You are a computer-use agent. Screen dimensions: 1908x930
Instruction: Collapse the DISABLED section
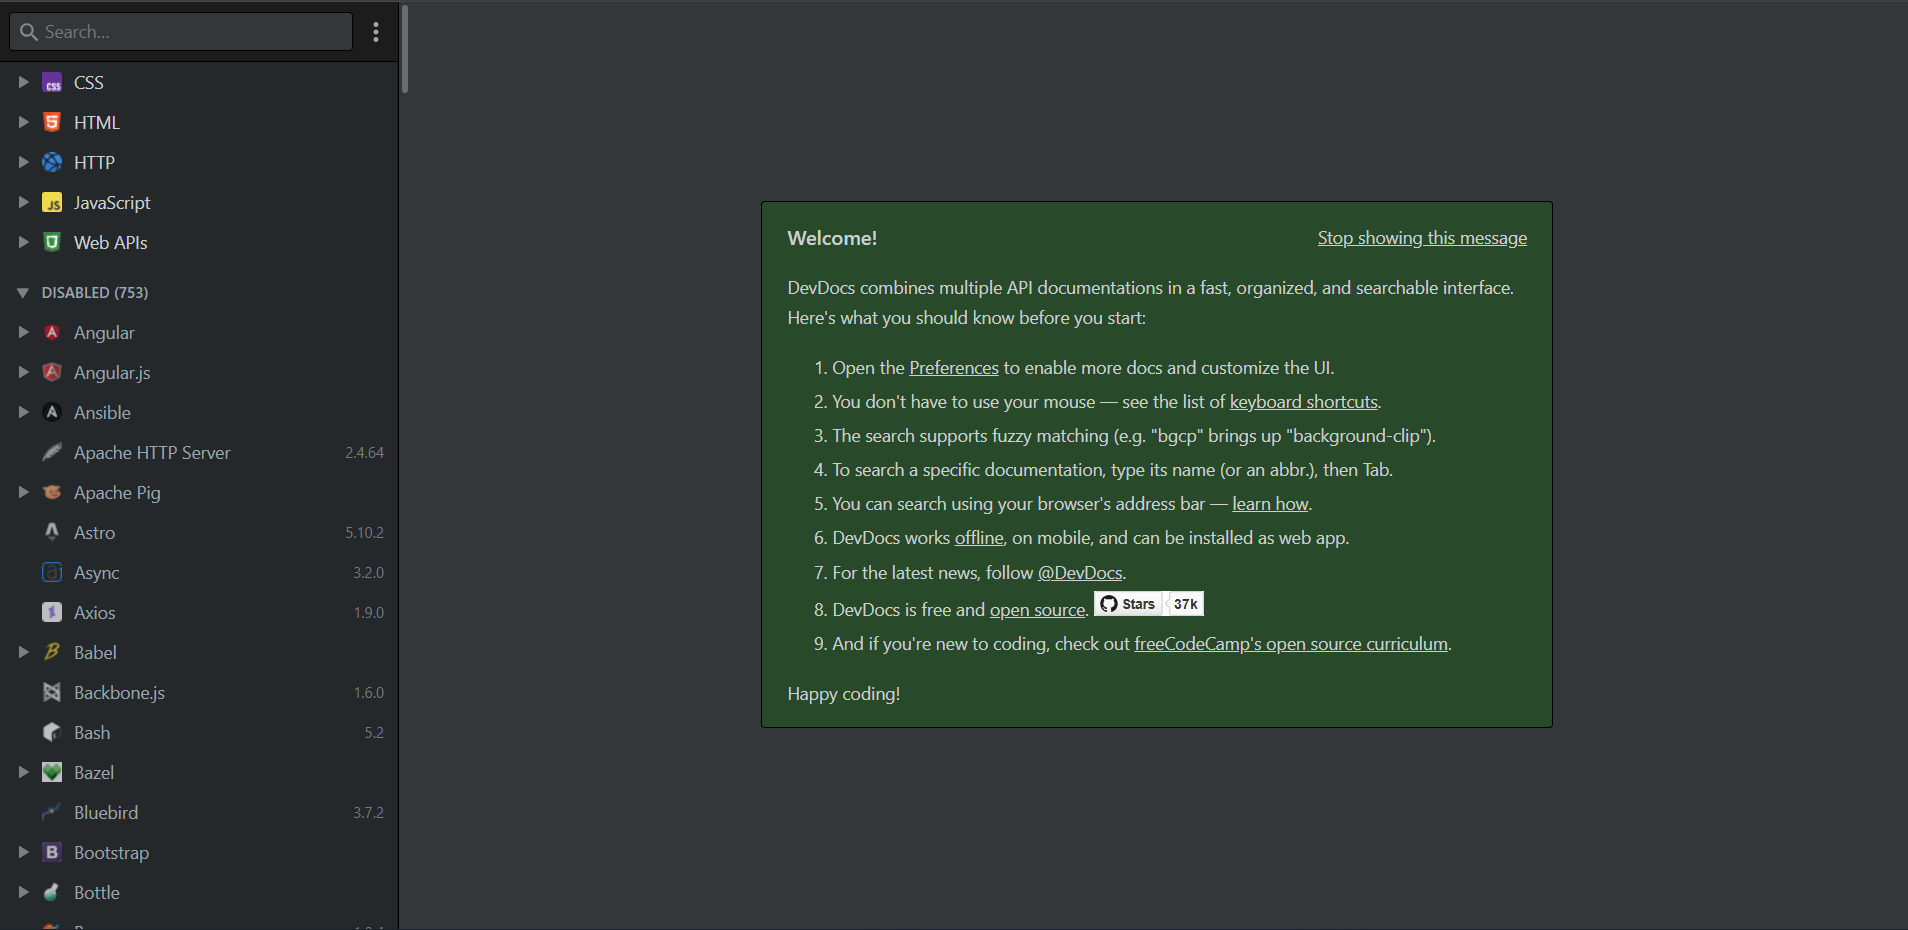pos(22,292)
